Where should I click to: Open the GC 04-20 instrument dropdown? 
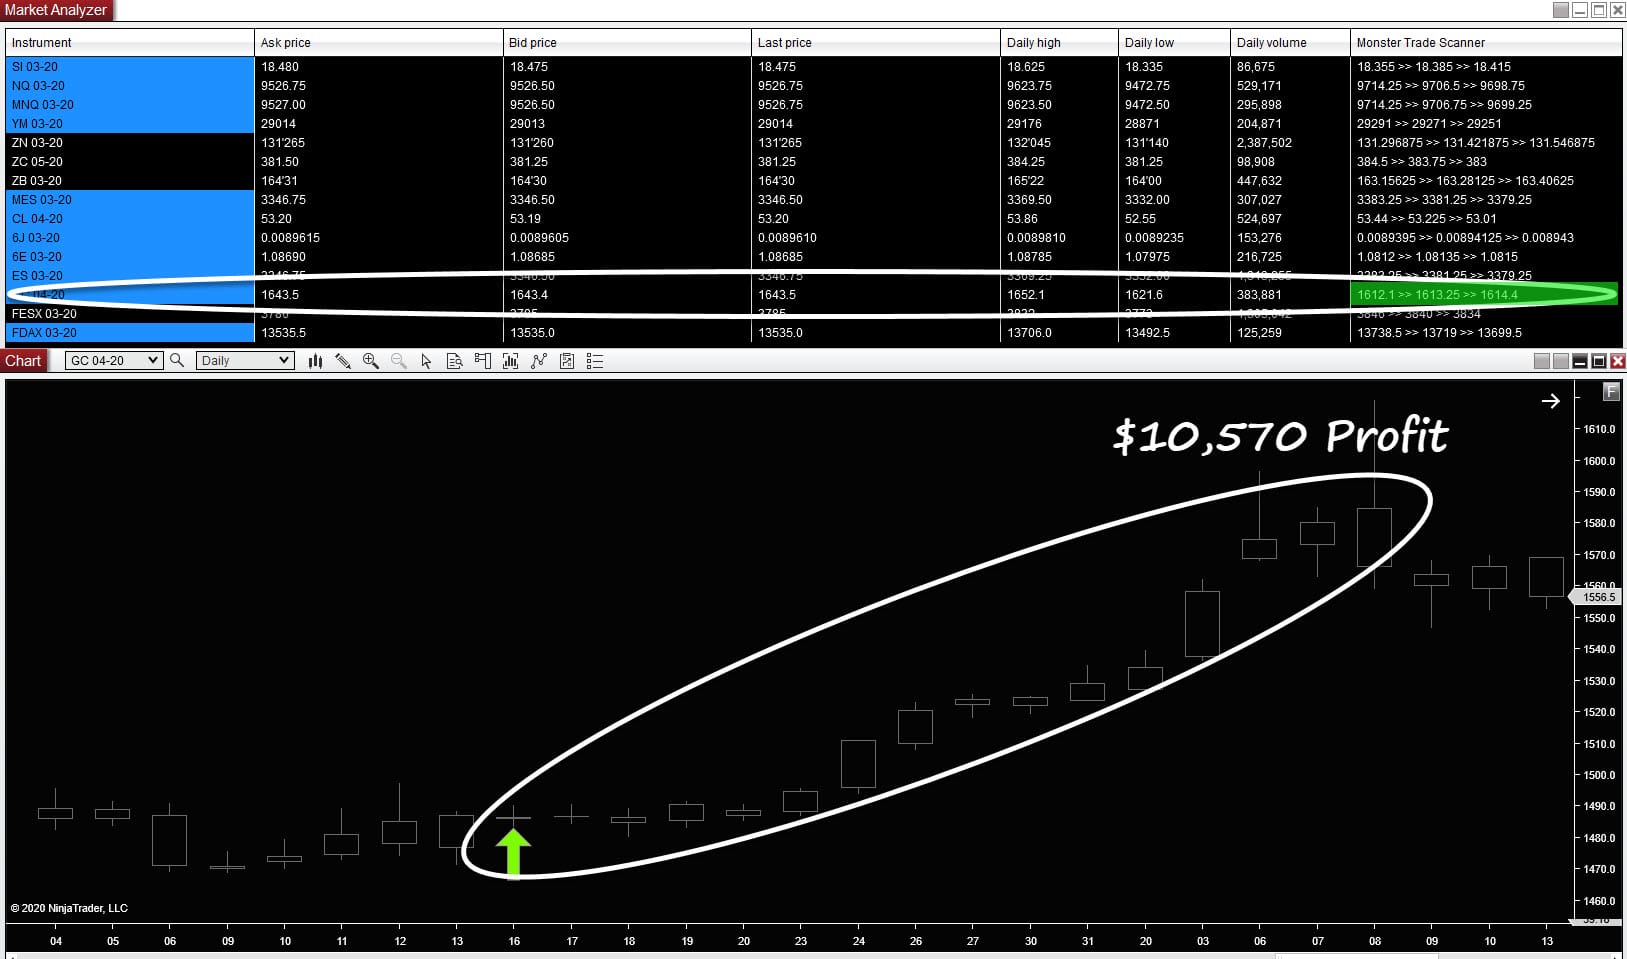click(113, 360)
